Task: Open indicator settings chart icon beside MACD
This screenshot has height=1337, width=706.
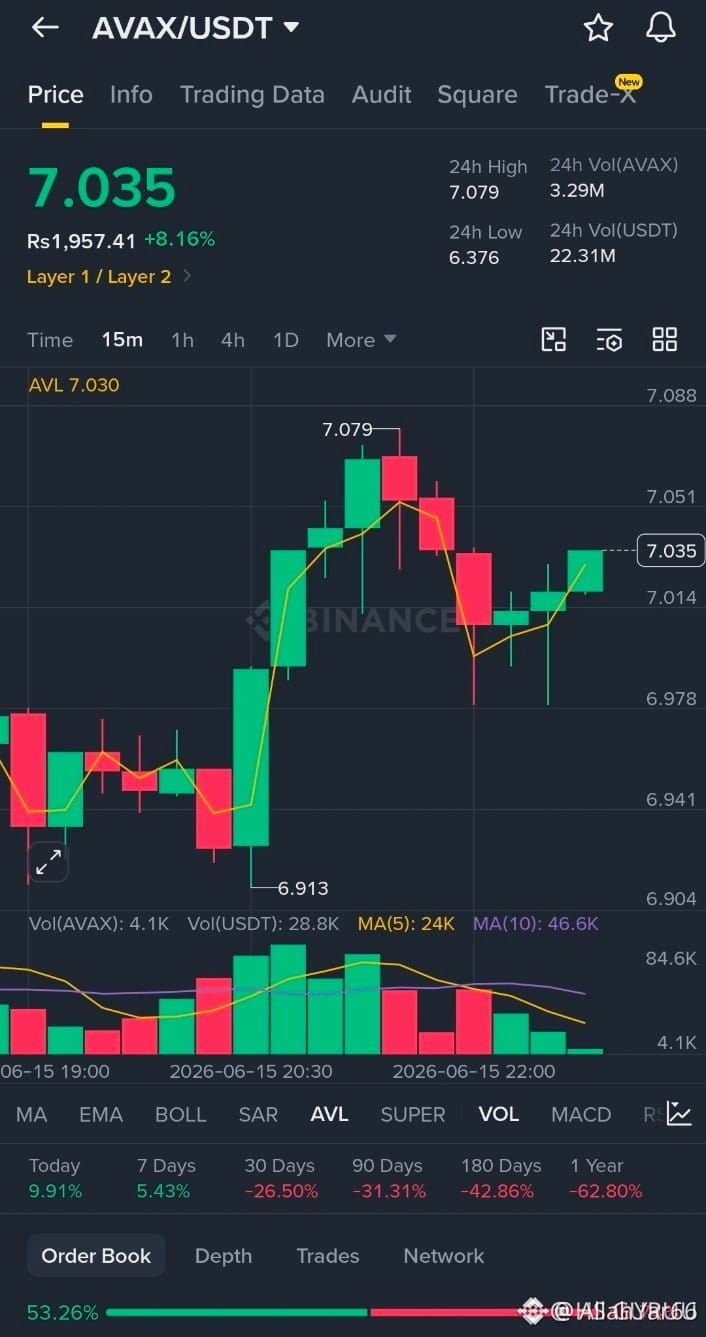Action: 680,1114
